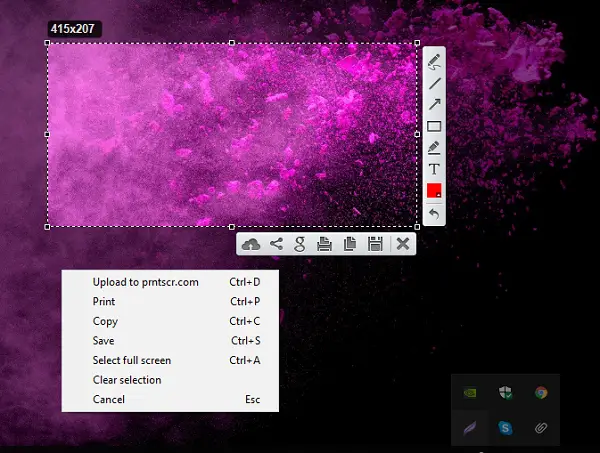Choose Print from the context menu

(x=170, y=301)
